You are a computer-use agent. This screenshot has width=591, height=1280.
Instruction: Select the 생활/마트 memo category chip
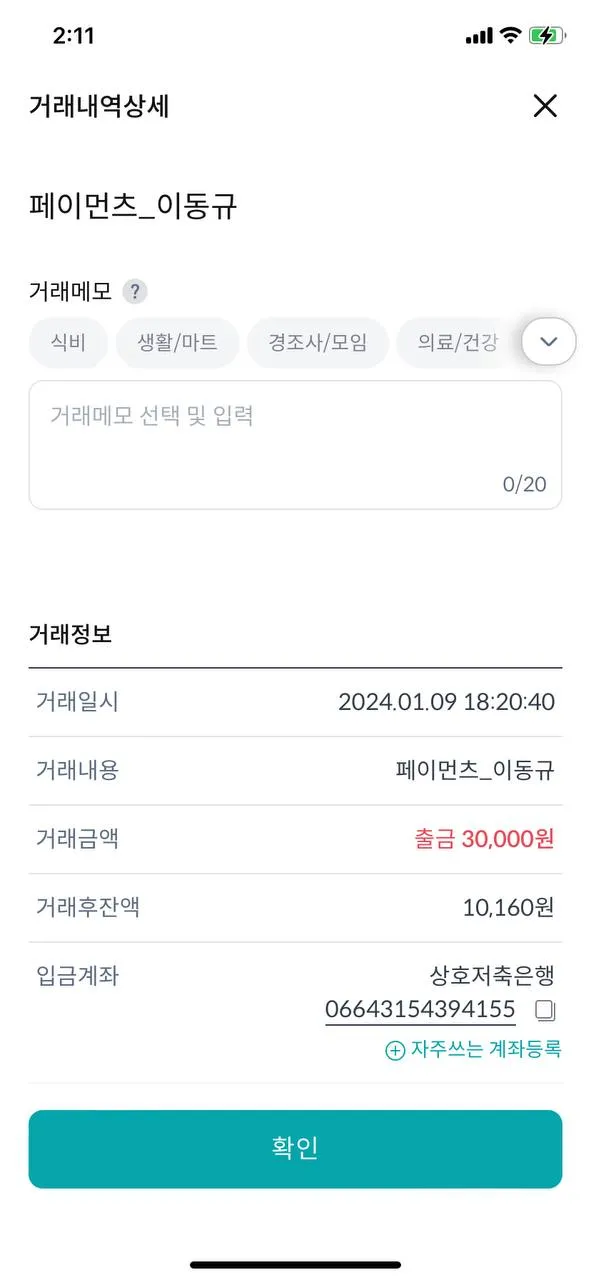pos(178,343)
